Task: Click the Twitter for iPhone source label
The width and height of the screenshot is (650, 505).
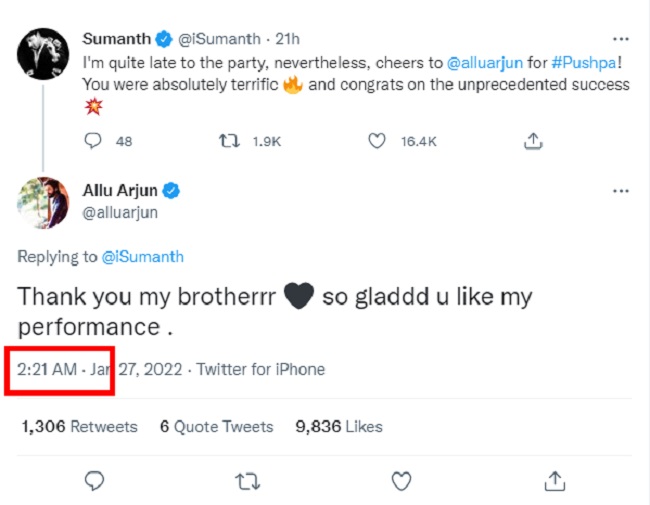Action: [x=260, y=369]
